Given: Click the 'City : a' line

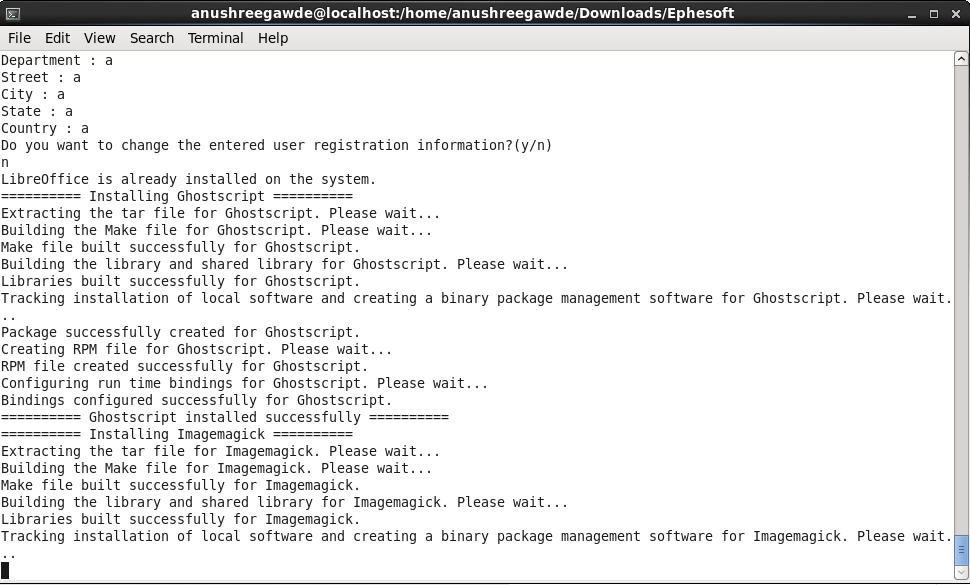Looking at the screenshot, I should [33, 95].
